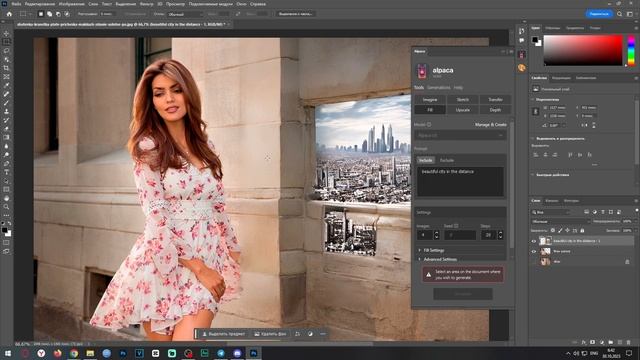640x360 pixels.
Task: Hide the 'beautiful city in the distance' layer
Action: pos(533,241)
